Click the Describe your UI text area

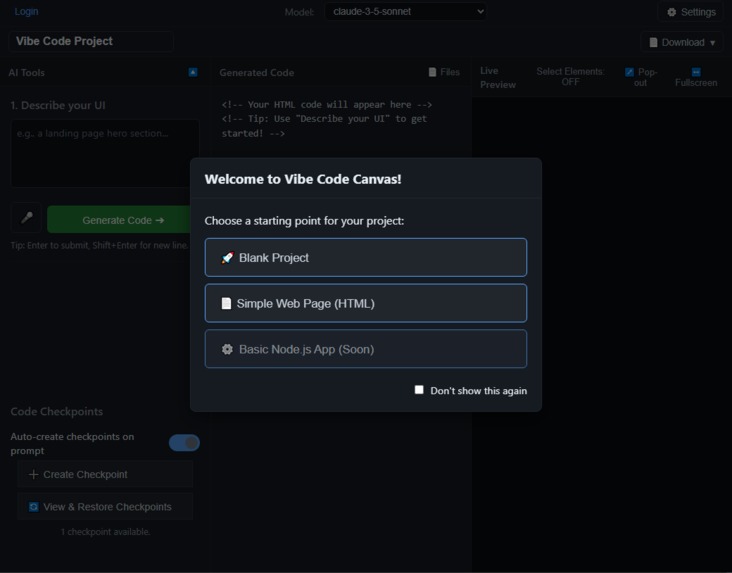tap(105, 153)
